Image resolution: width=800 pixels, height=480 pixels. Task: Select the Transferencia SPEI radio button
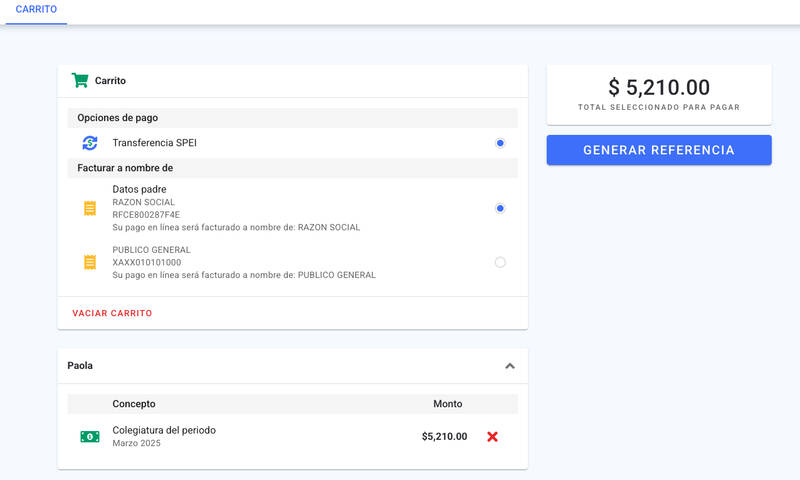[500, 143]
